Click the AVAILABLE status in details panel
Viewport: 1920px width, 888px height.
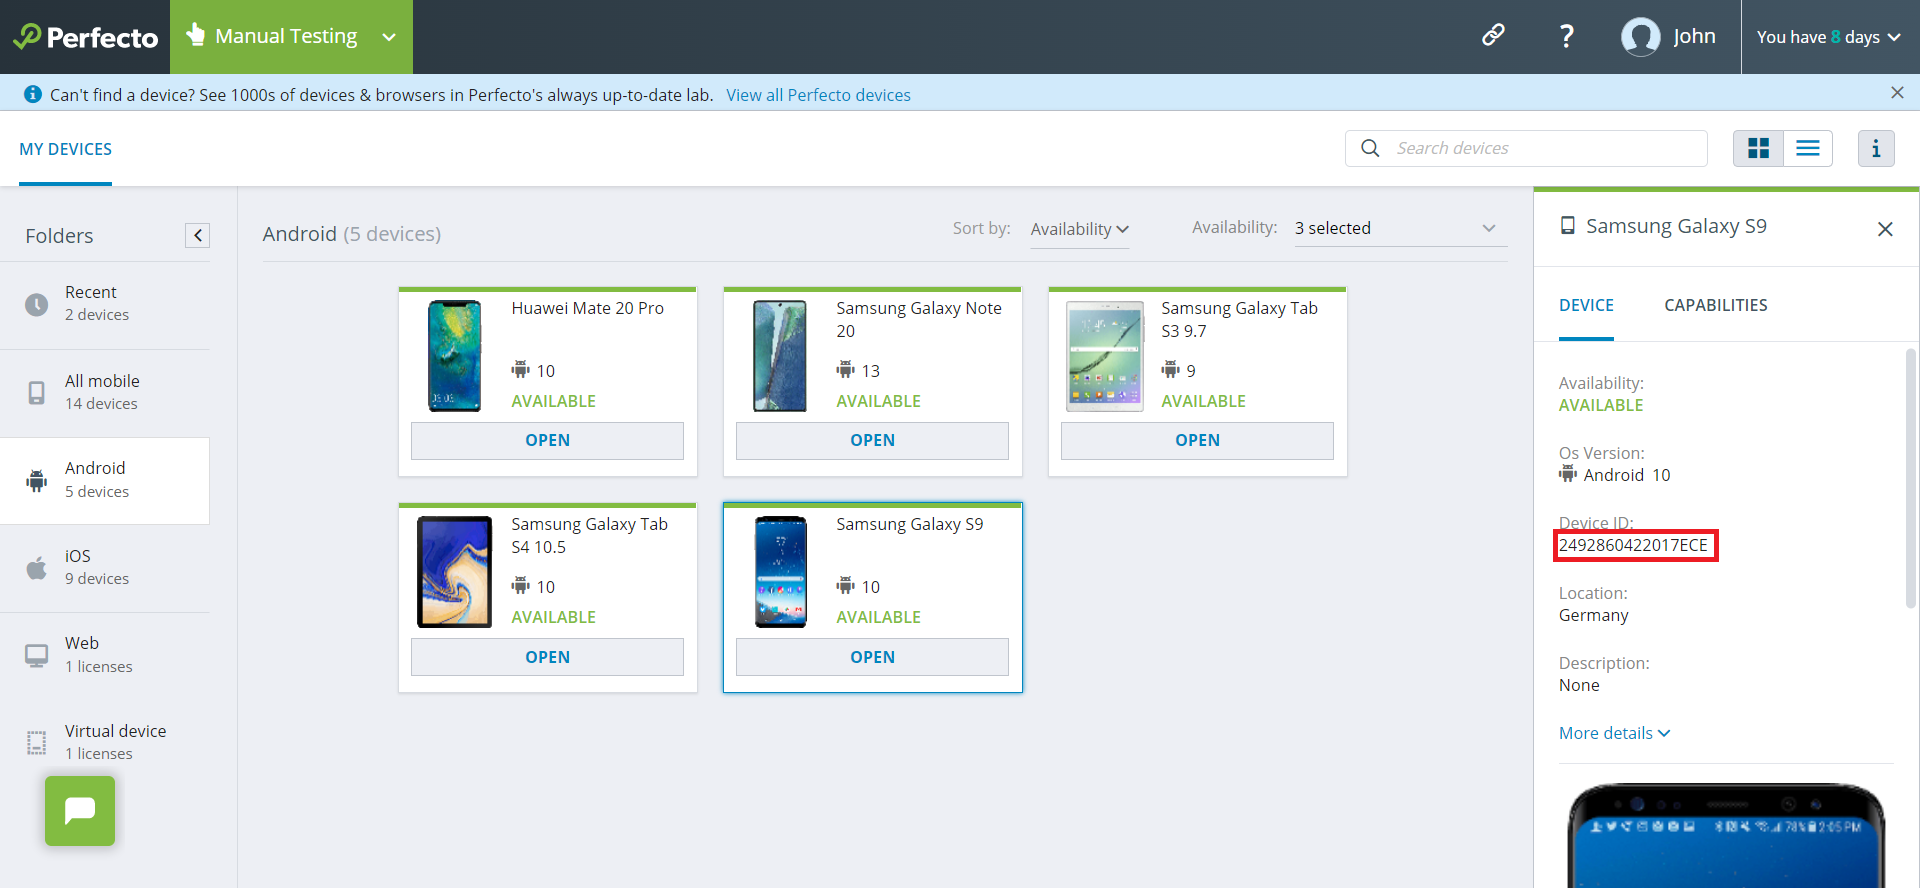click(x=1601, y=405)
